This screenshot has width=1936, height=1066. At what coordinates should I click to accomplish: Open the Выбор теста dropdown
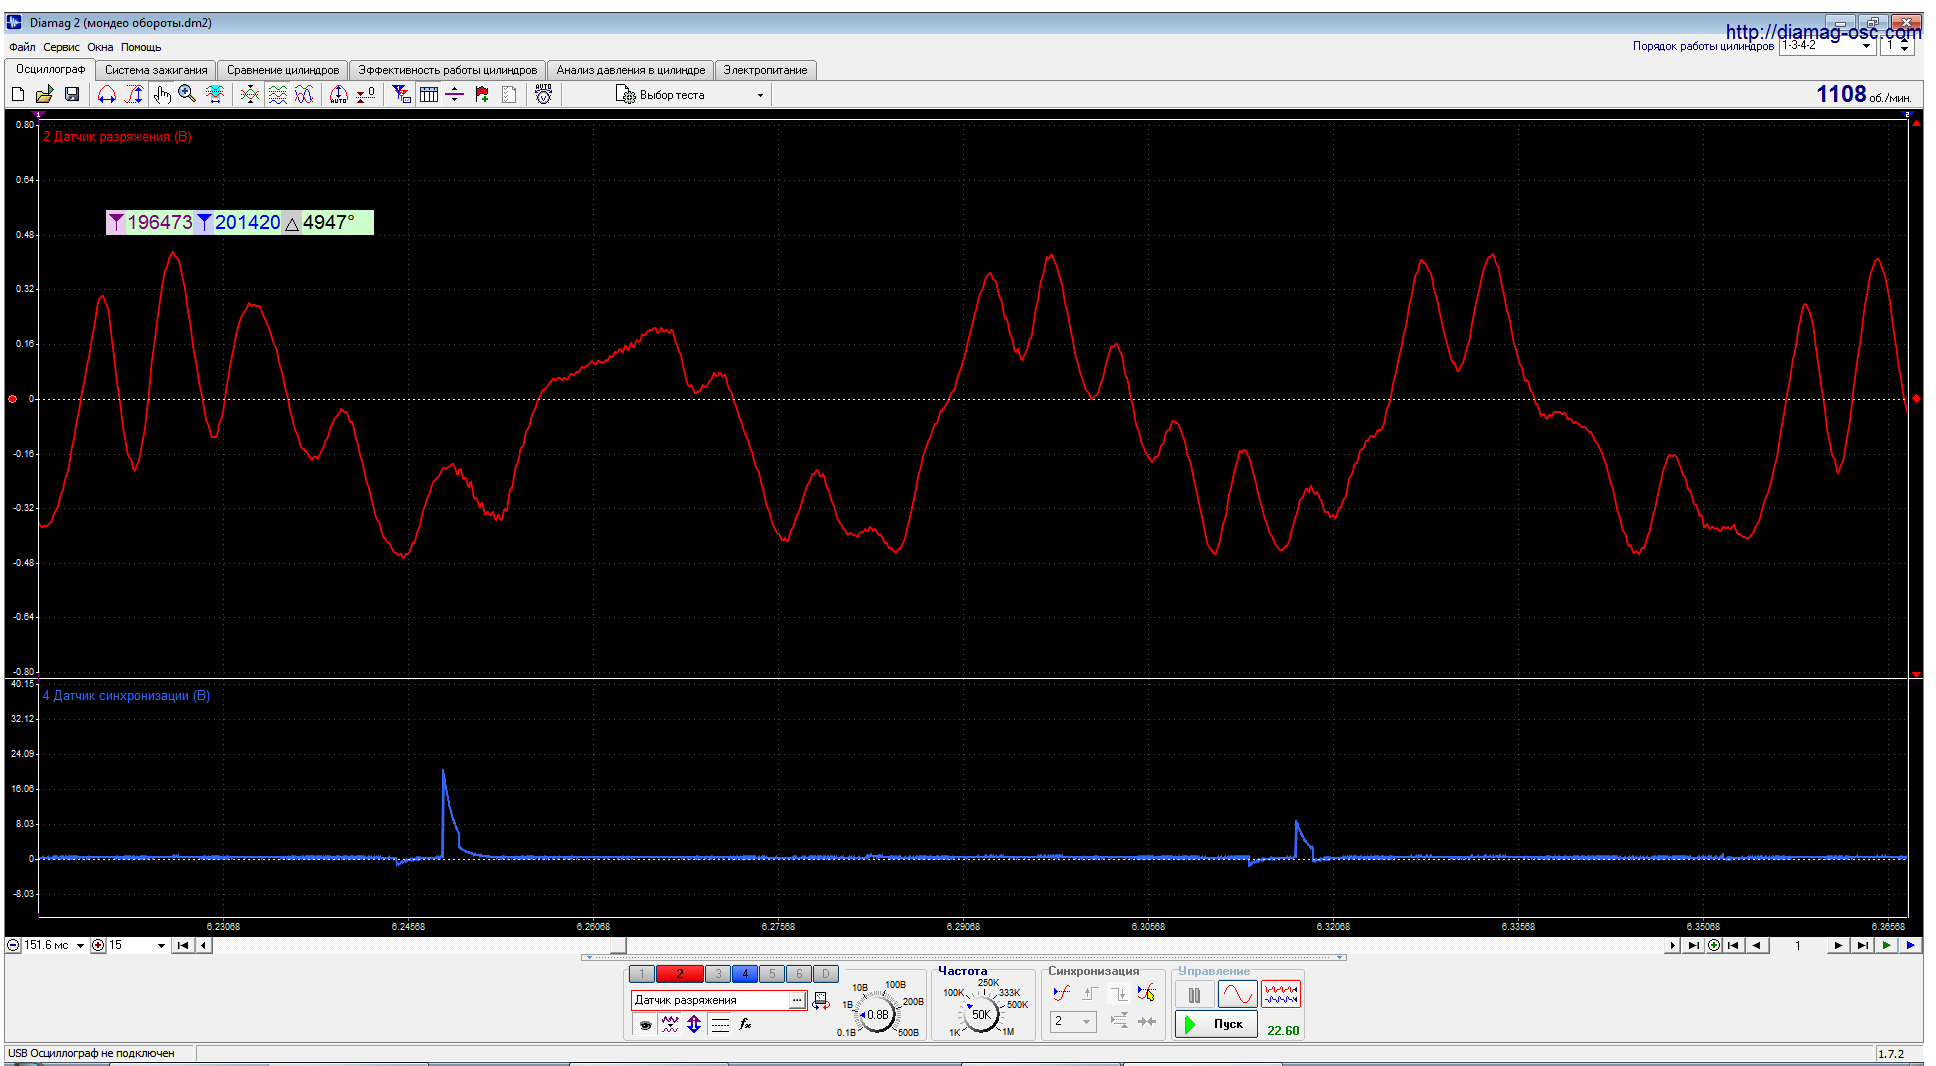(690, 95)
